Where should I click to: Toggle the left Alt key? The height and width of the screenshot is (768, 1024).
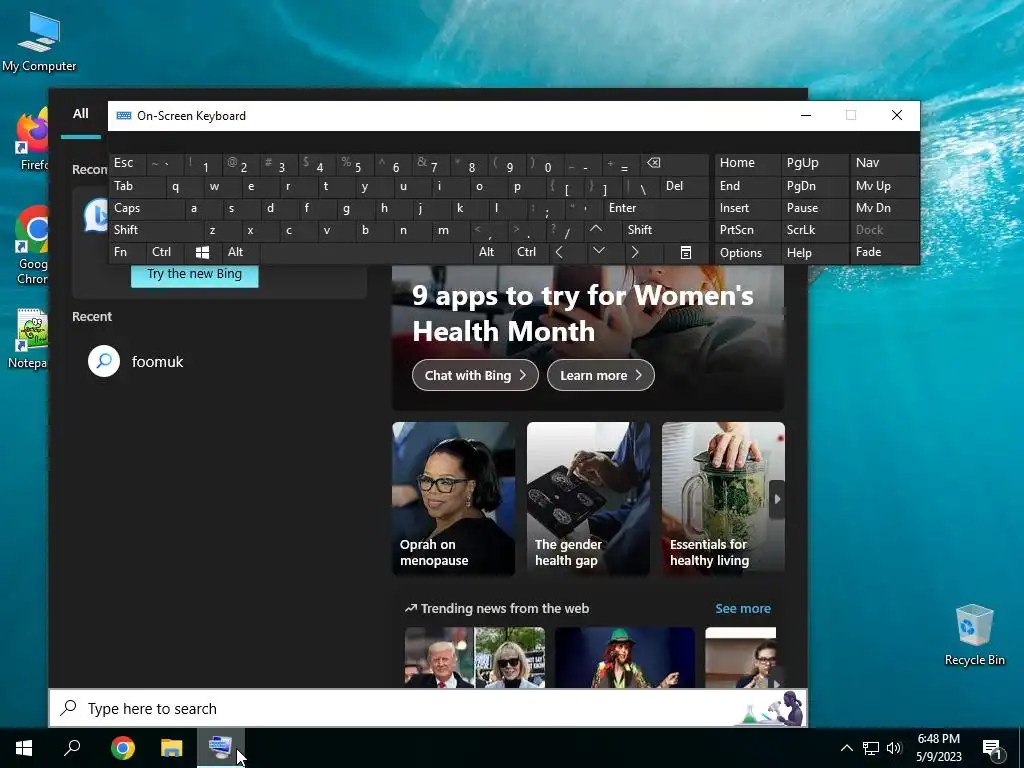[241, 252]
